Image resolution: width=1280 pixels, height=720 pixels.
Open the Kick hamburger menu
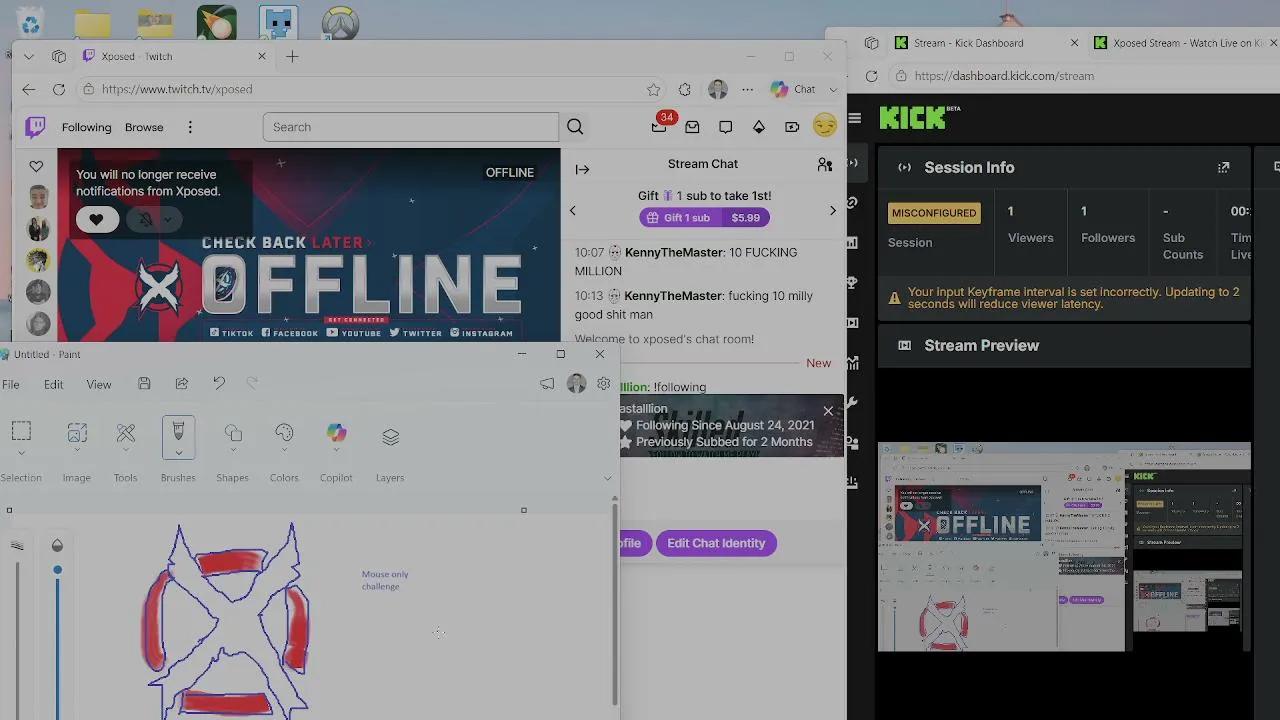854,118
